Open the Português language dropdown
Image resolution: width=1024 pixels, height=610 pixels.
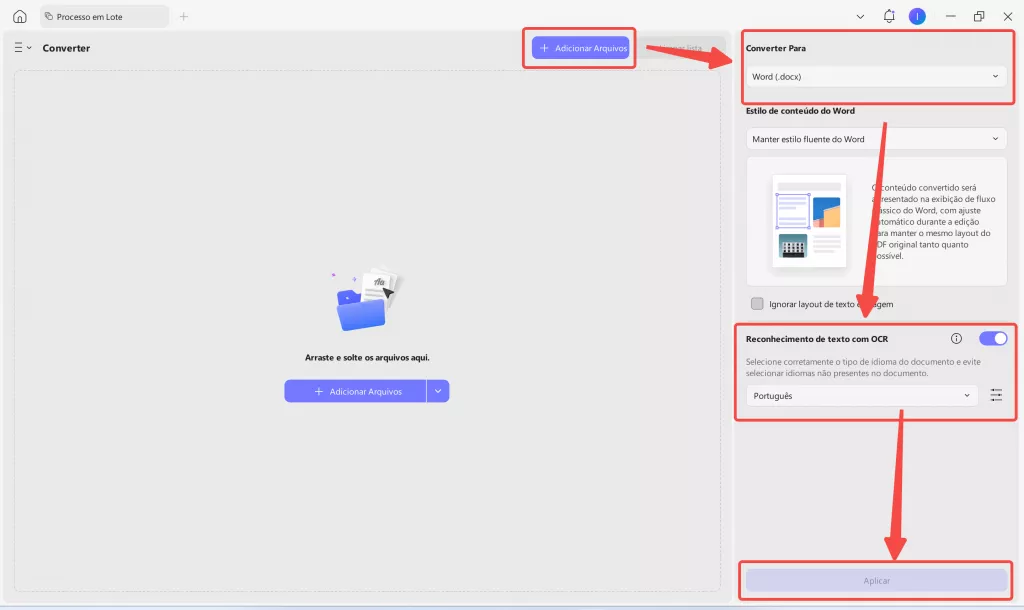[x=860, y=395]
